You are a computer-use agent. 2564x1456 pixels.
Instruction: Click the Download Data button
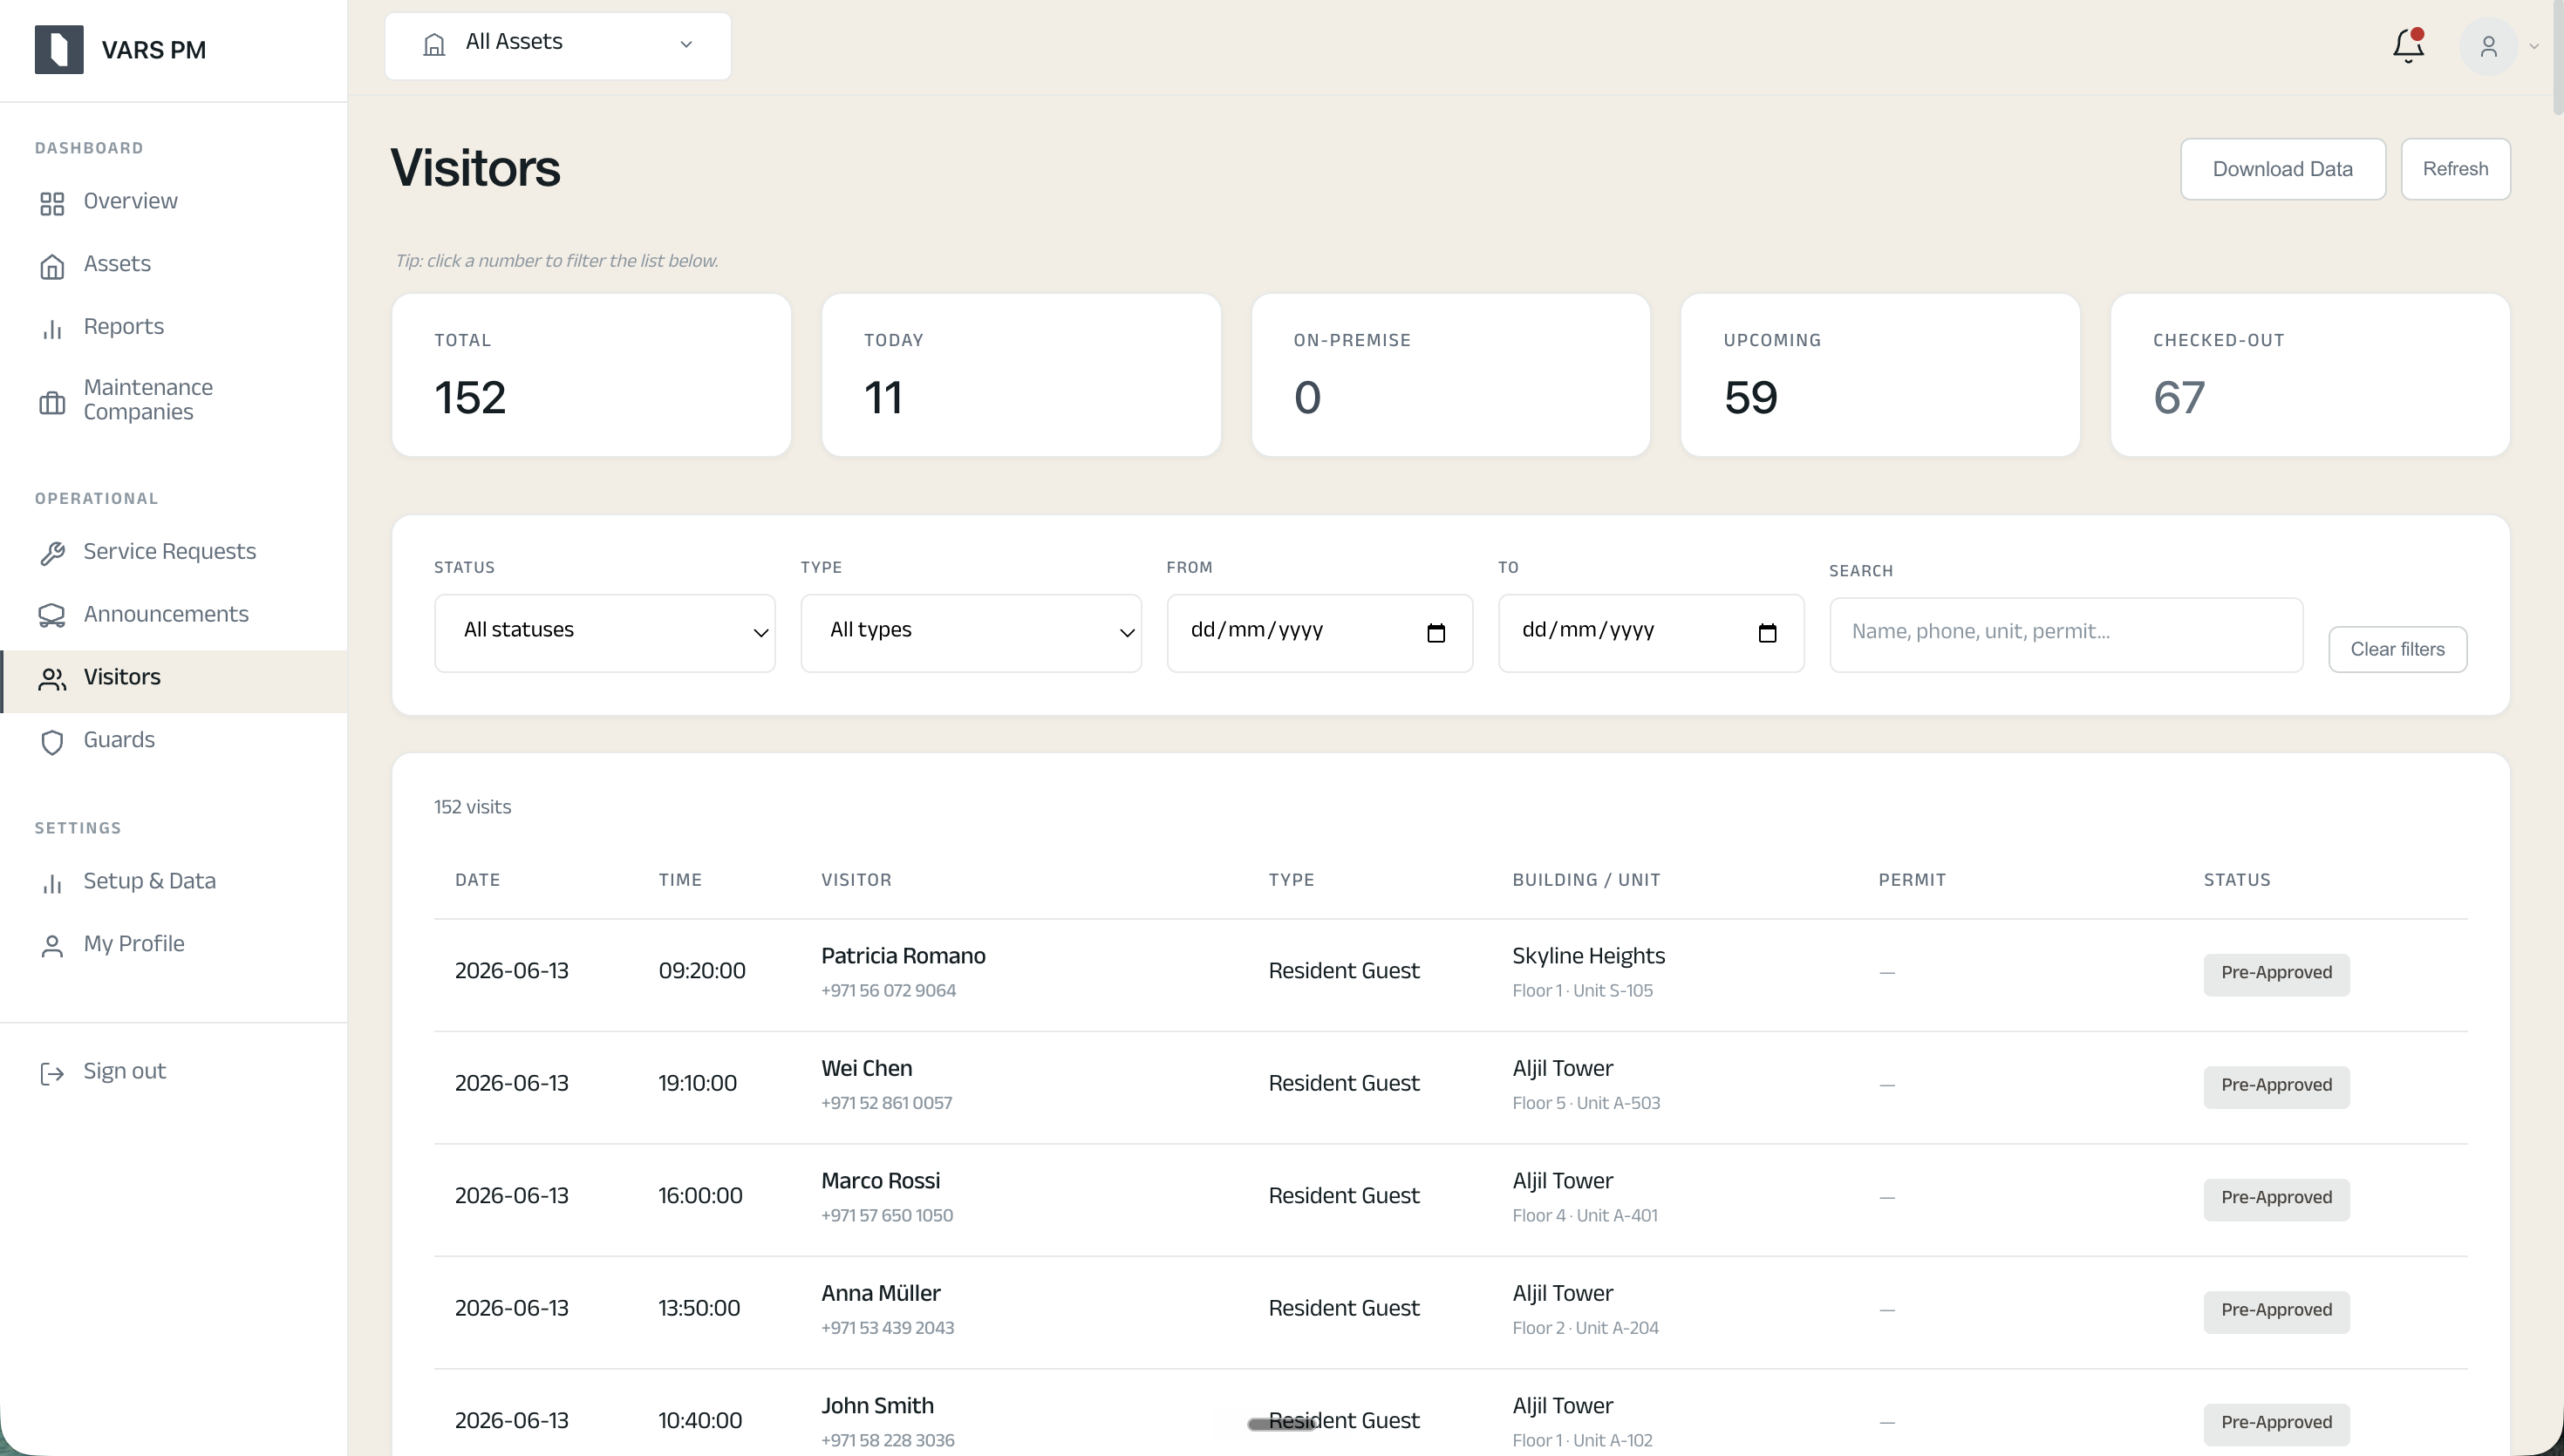click(2283, 169)
